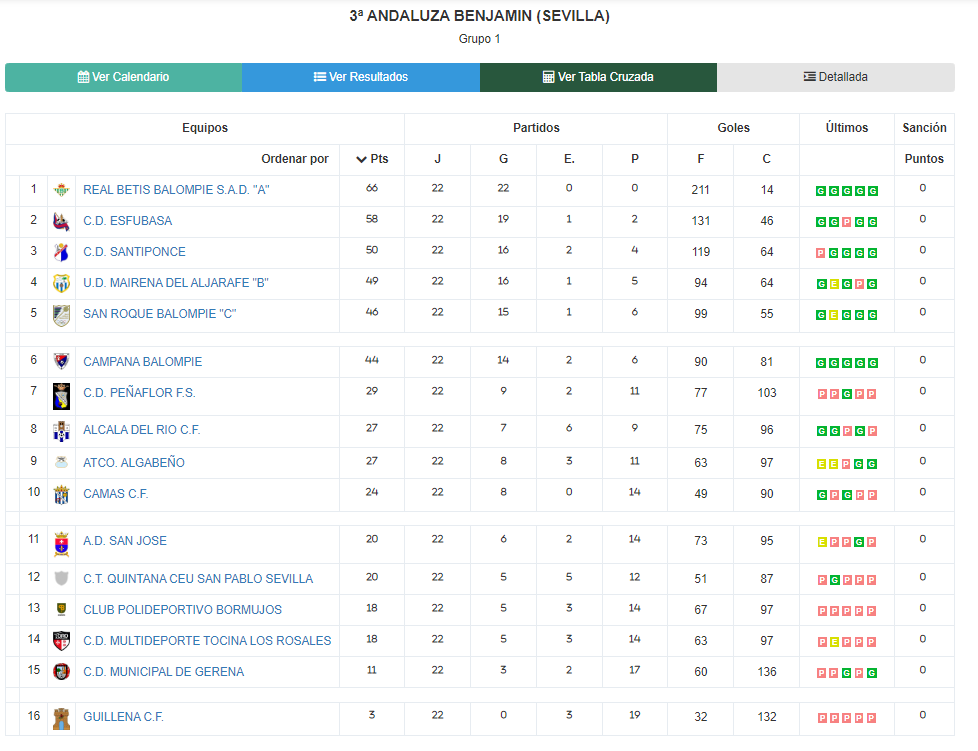
Task: Sort table by P column header
Action: [635, 159]
